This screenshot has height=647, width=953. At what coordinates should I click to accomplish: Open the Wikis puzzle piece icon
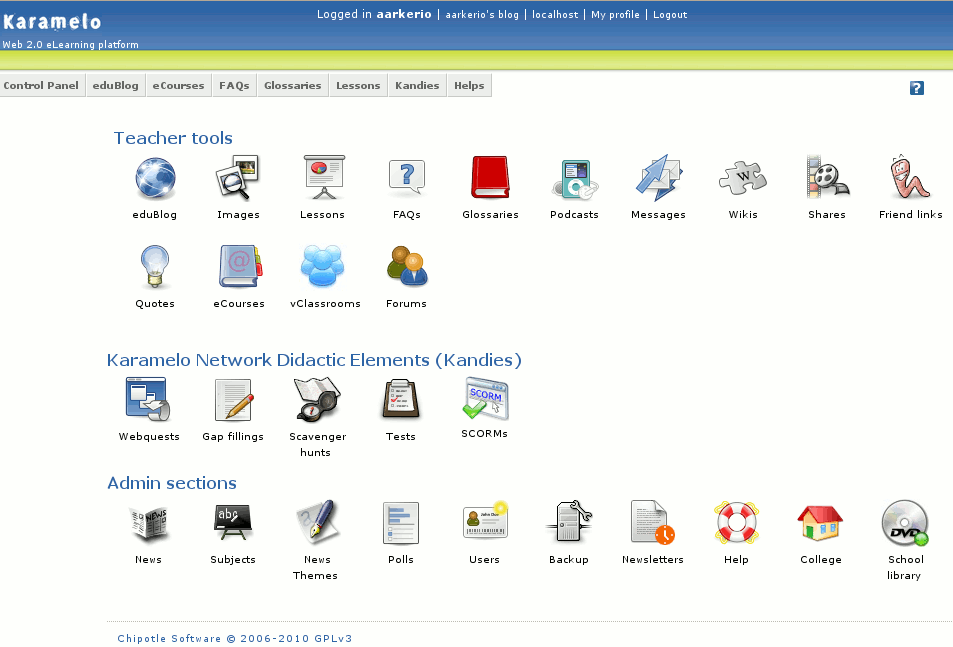tap(743, 178)
